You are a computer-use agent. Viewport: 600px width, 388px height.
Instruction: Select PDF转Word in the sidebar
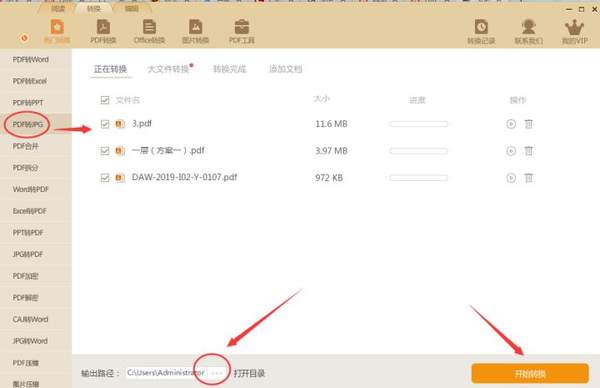click(x=31, y=60)
